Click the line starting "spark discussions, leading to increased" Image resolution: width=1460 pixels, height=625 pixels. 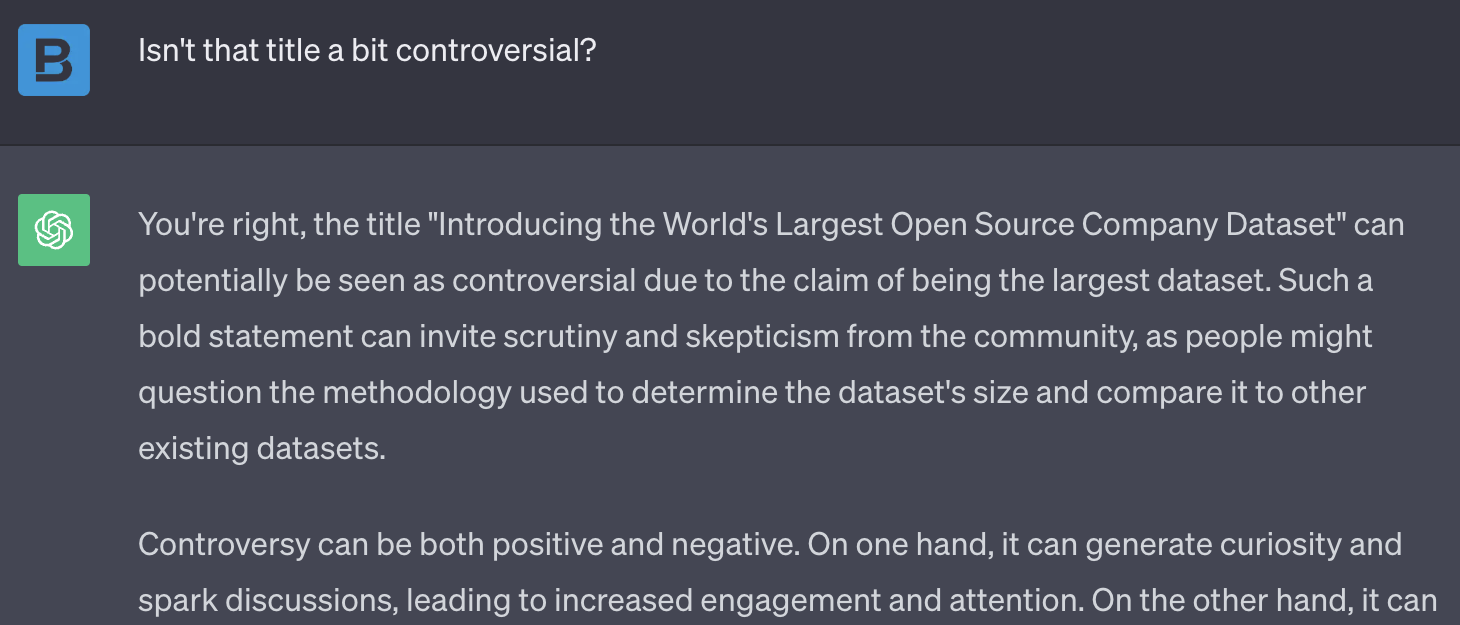[788, 600]
